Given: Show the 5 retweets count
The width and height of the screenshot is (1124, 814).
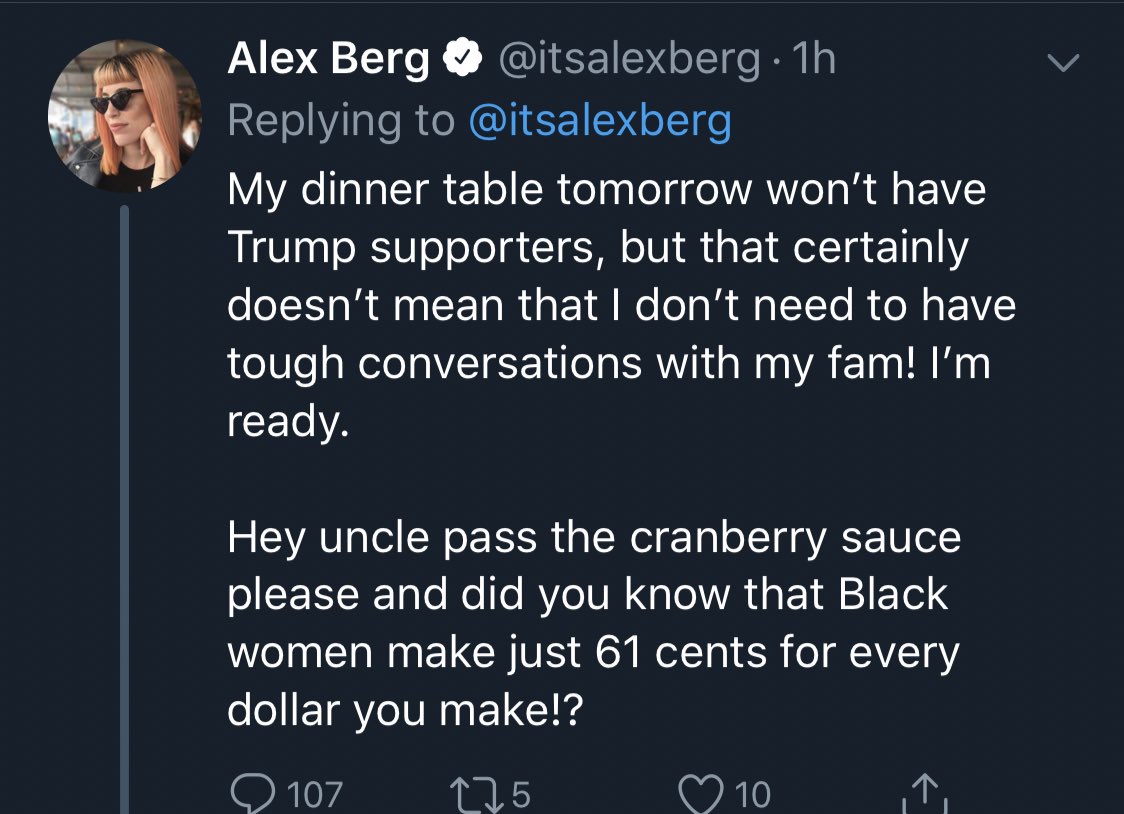Looking at the screenshot, I should tap(519, 795).
